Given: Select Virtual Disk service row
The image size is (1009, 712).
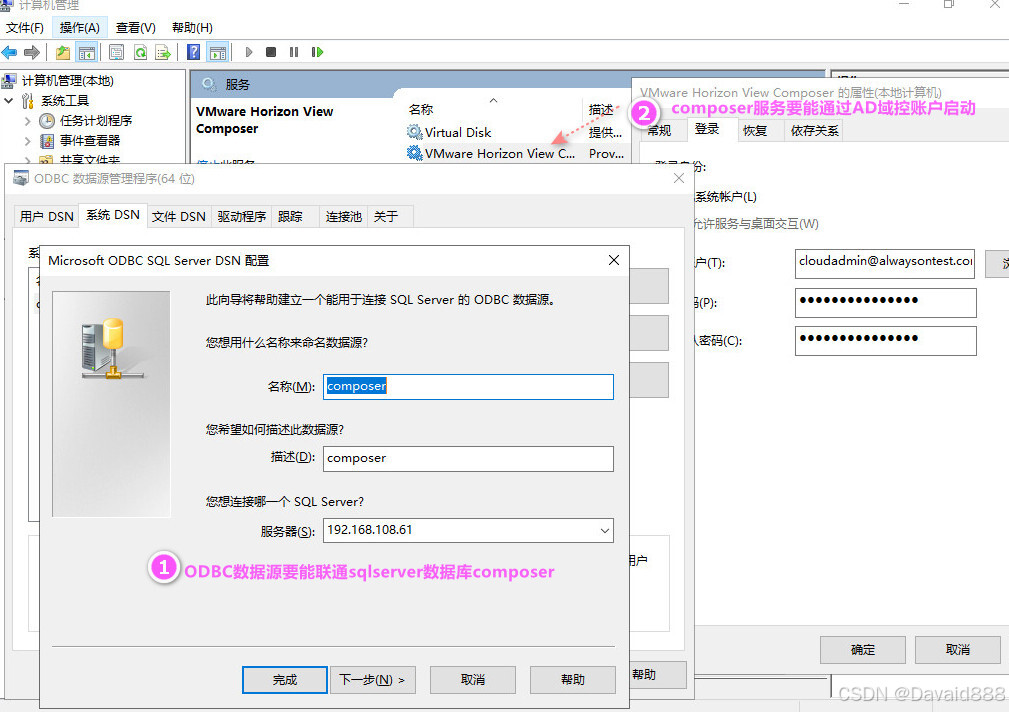Looking at the screenshot, I should pyautogui.click(x=517, y=132).
